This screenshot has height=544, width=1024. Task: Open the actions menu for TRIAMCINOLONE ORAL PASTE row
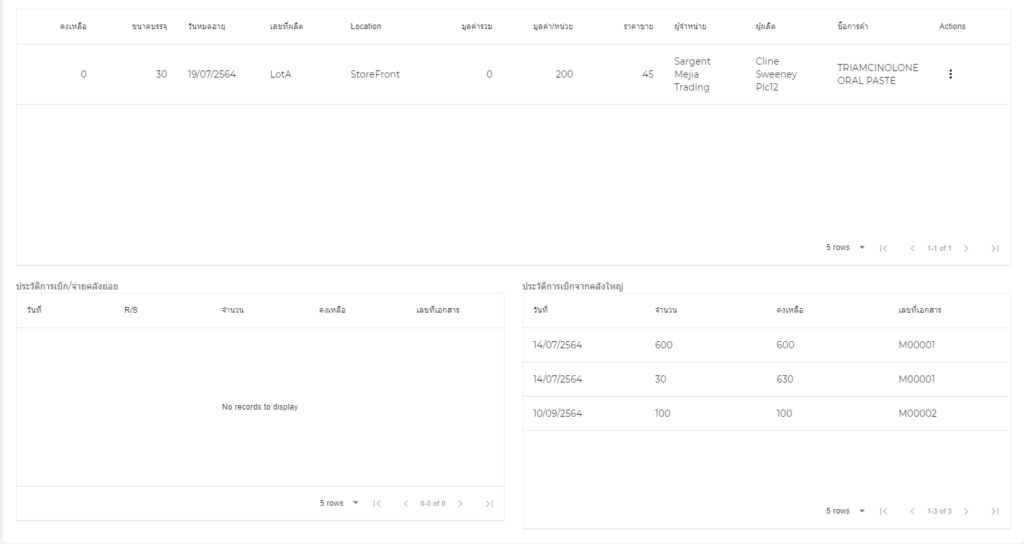(x=950, y=74)
